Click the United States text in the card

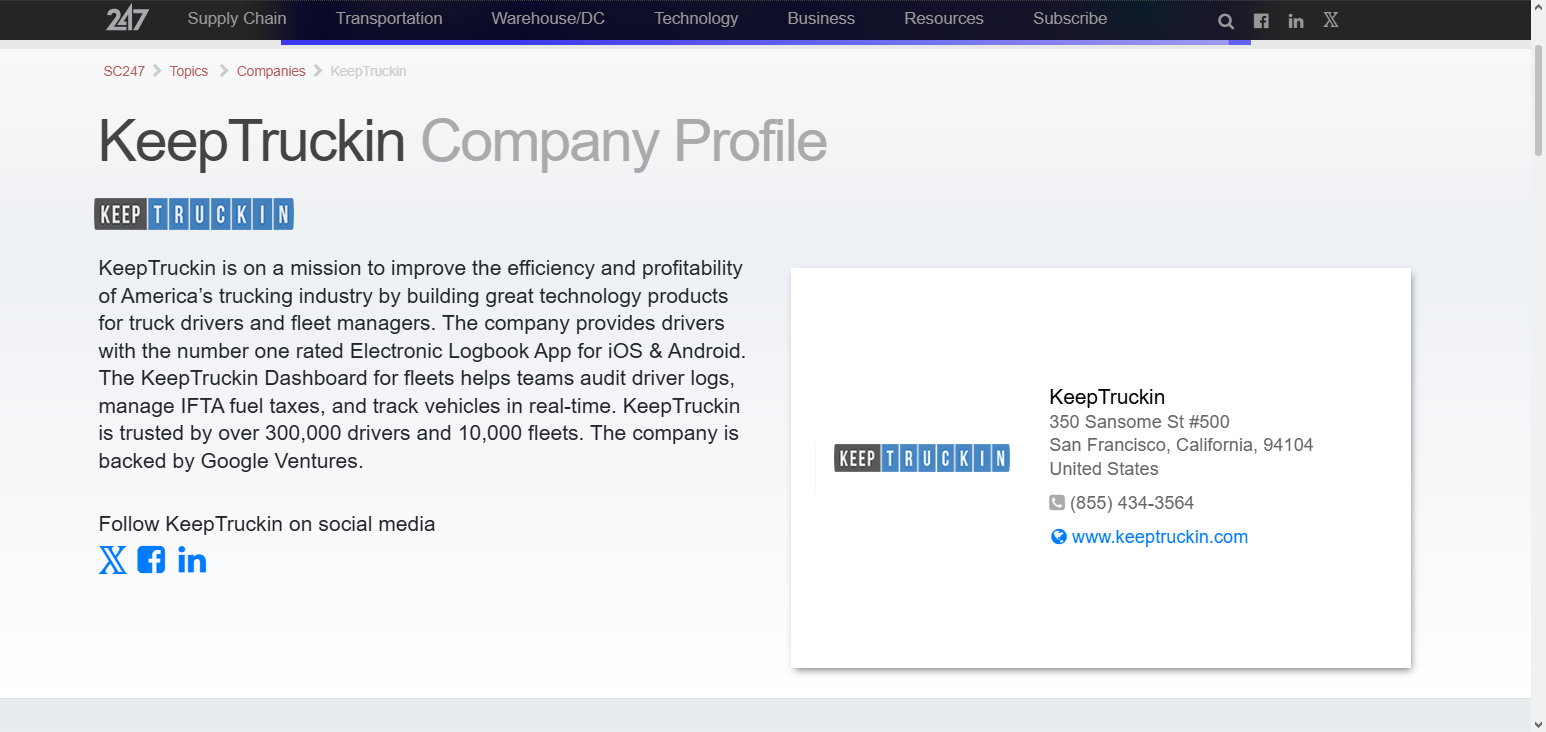(x=1104, y=469)
